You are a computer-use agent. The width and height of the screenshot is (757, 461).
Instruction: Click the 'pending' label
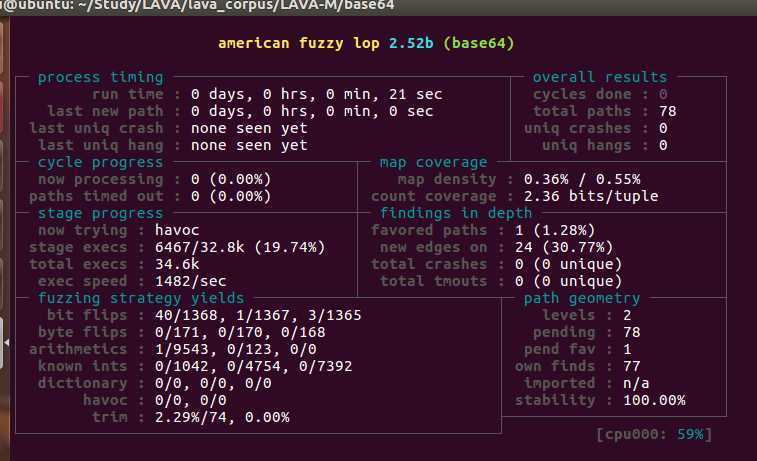coord(564,332)
